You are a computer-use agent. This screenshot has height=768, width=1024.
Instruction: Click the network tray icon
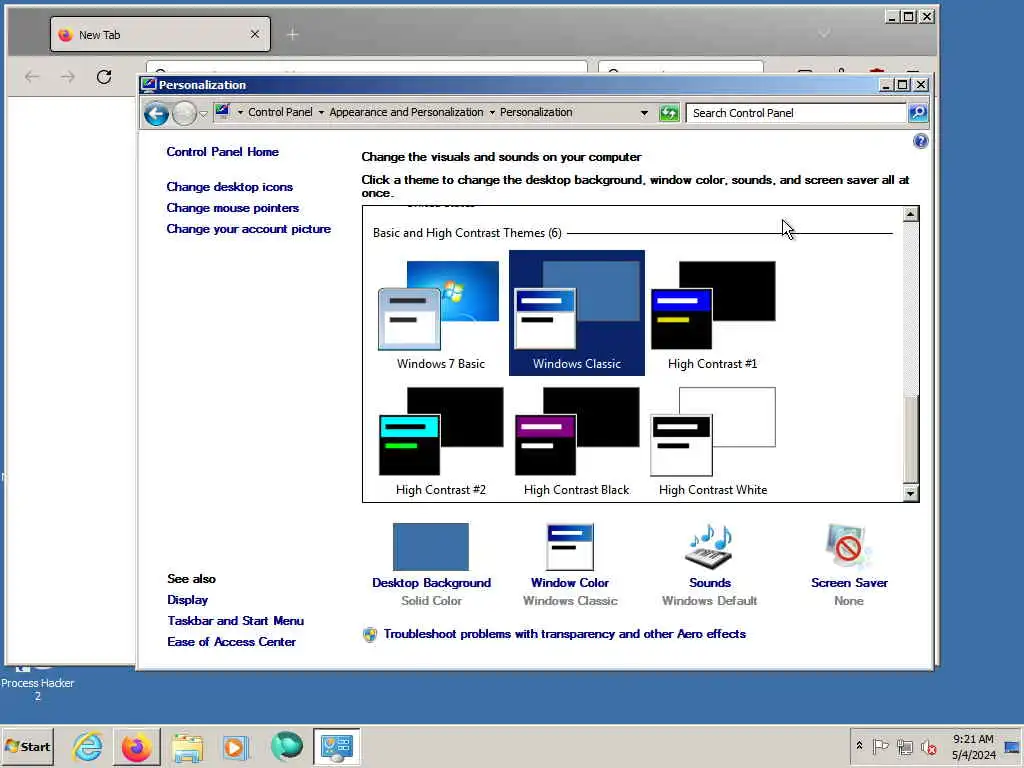pyautogui.click(x=904, y=746)
